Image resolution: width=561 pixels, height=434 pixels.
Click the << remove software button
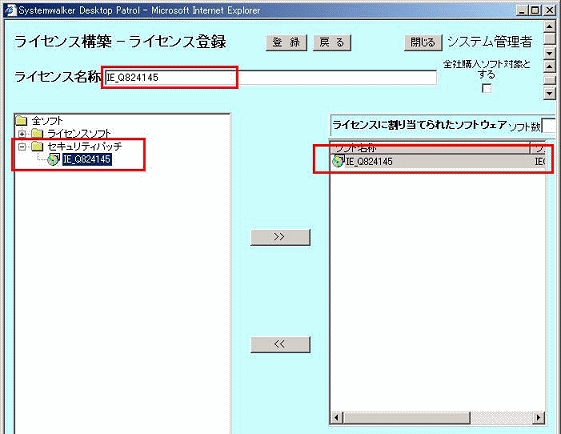280,344
